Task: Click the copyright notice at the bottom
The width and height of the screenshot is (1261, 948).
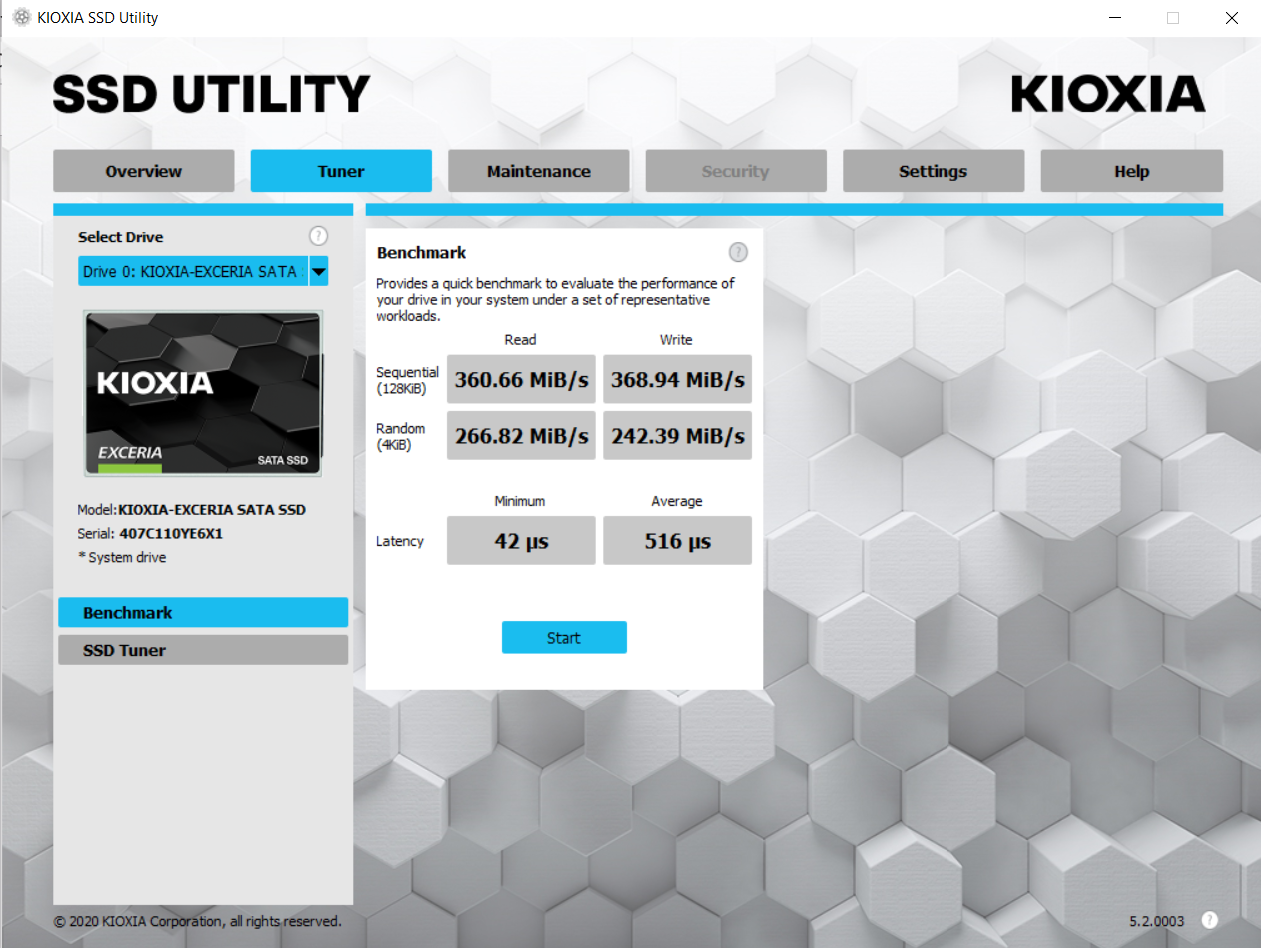Action: 198,921
